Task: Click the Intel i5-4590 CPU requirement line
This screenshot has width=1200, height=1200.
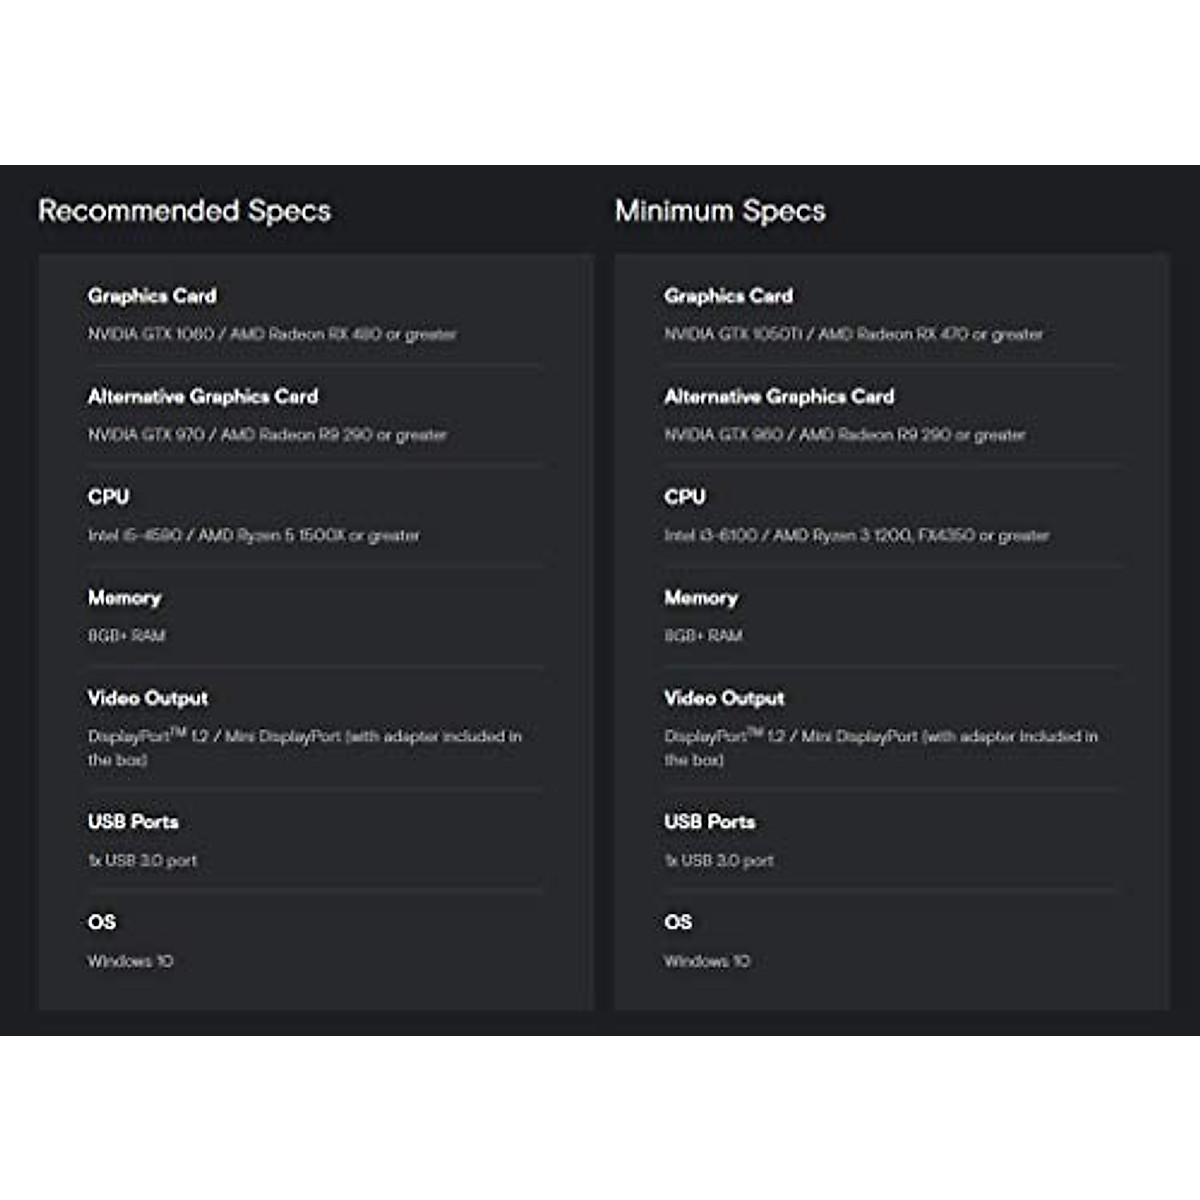Action: coord(254,536)
